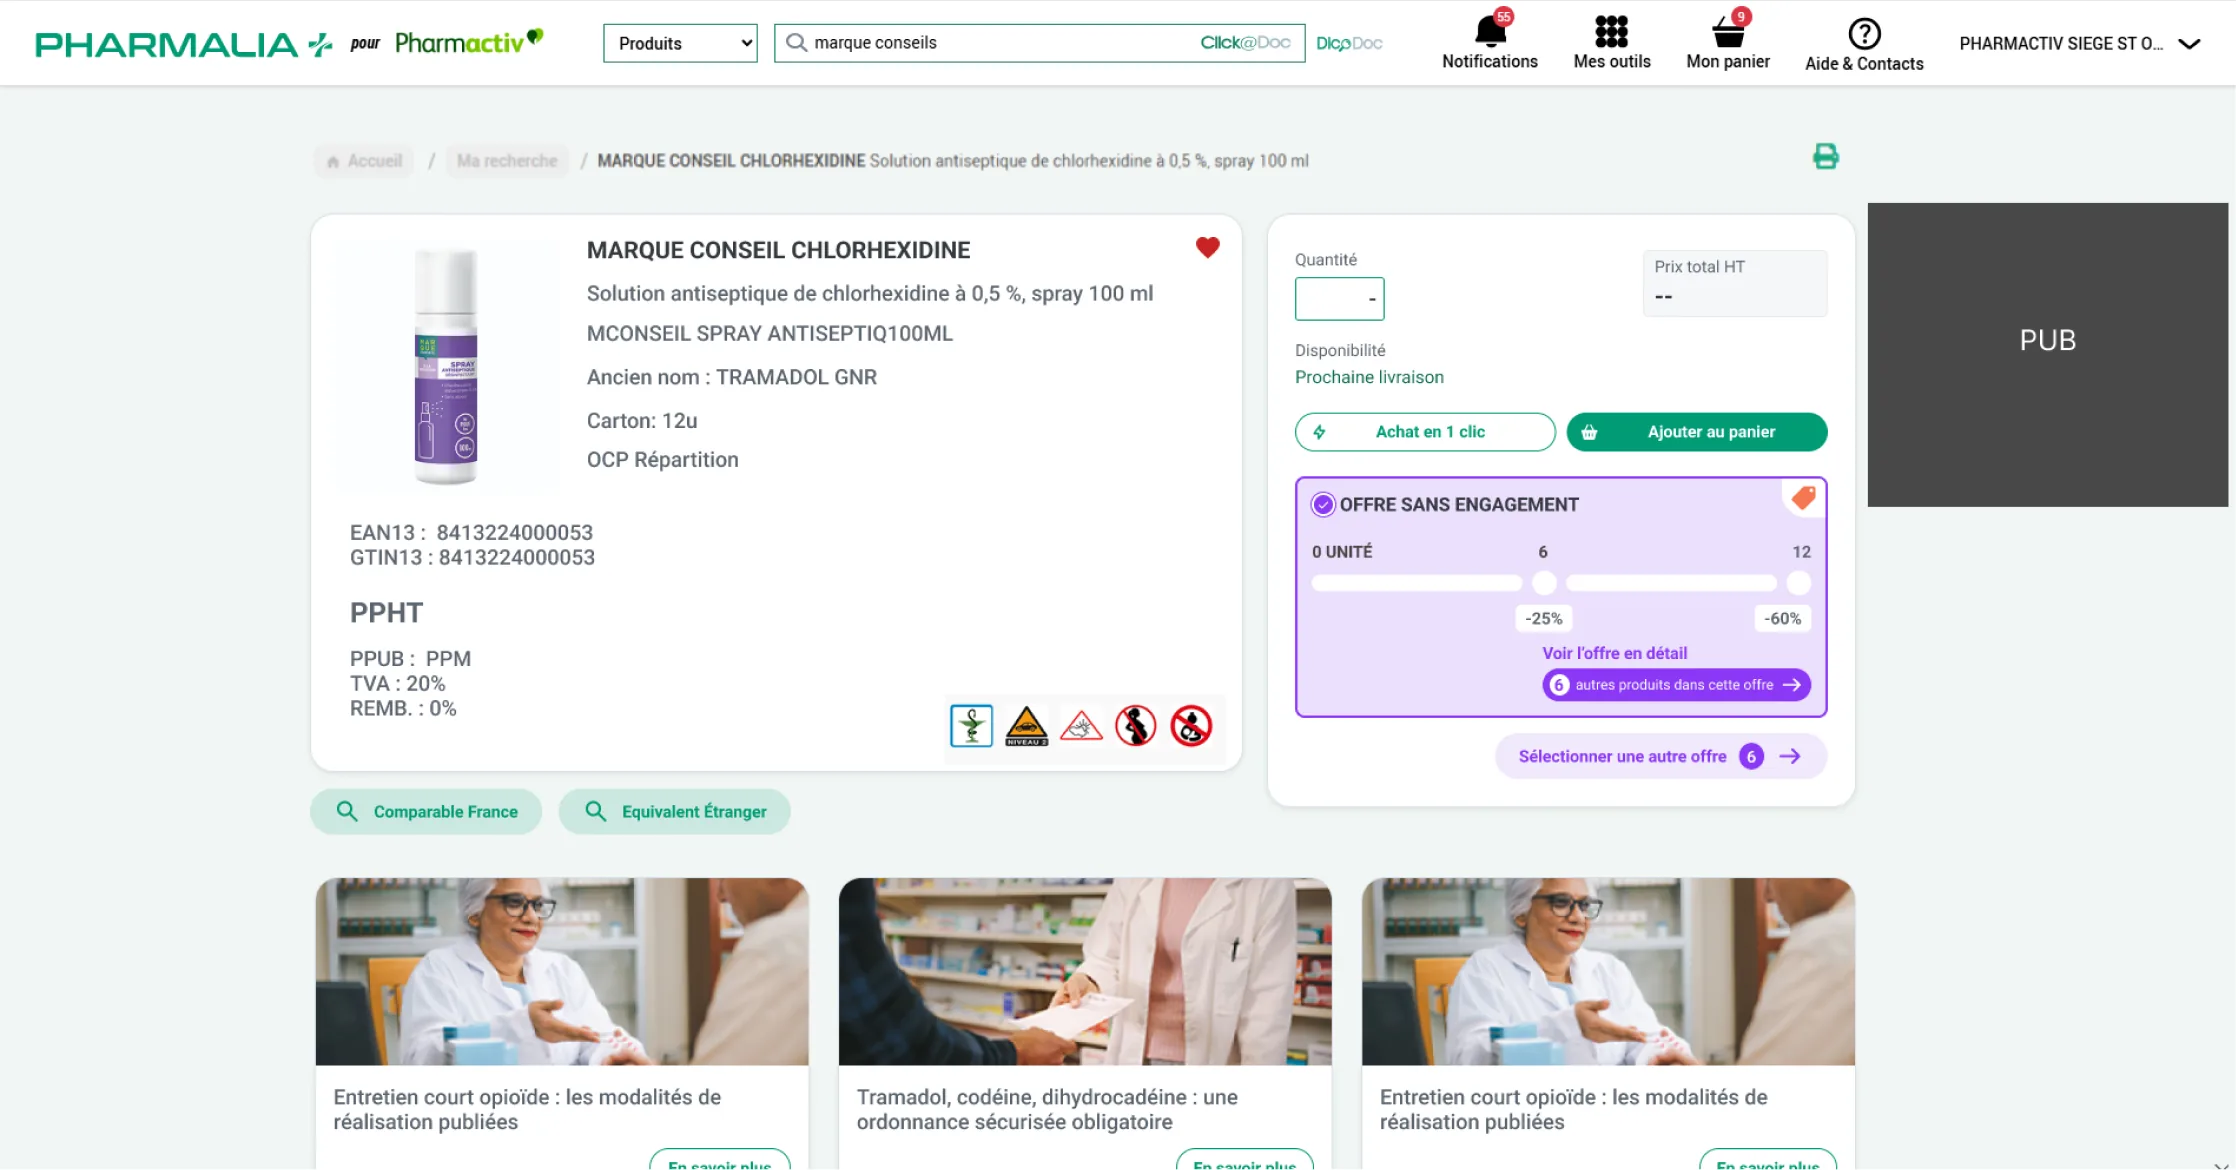Click the DicoDoc logo

[x=1349, y=43]
